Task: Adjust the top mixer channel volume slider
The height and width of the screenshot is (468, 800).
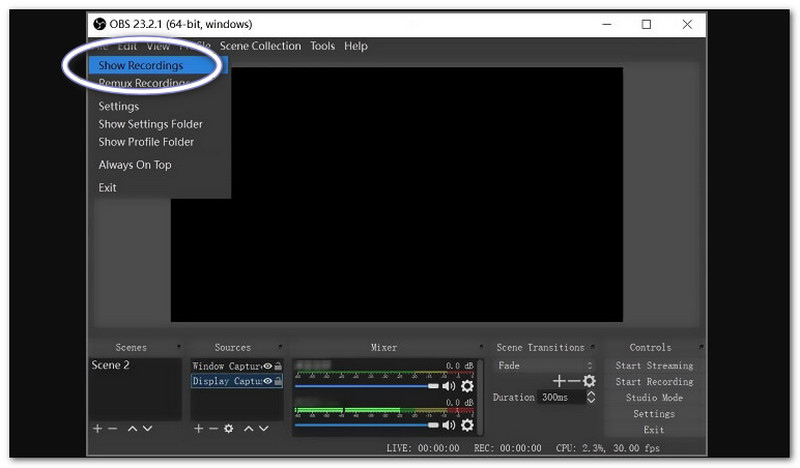Action: tap(366, 386)
